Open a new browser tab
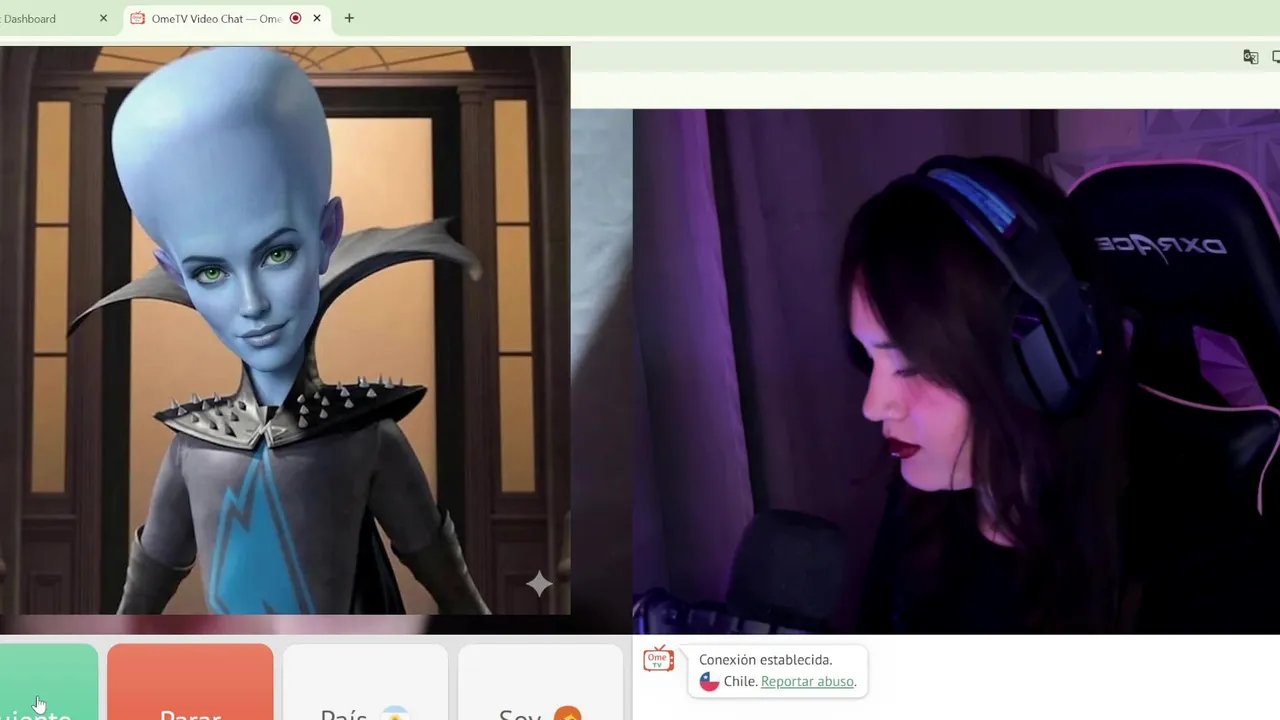This screenshot has width=1280, height=720. pyautogui.click(x=349, y=18)
